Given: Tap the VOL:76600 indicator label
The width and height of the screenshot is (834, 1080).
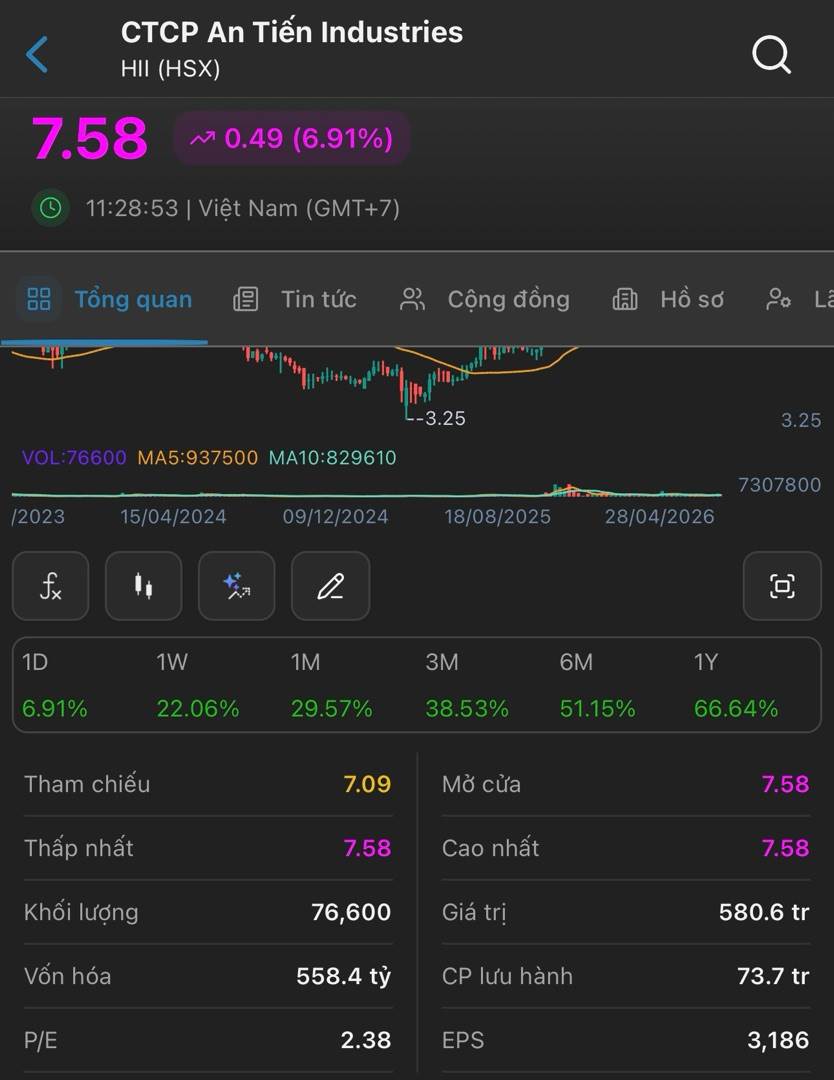Looking at the screenshot, I should tap(74, 457).
